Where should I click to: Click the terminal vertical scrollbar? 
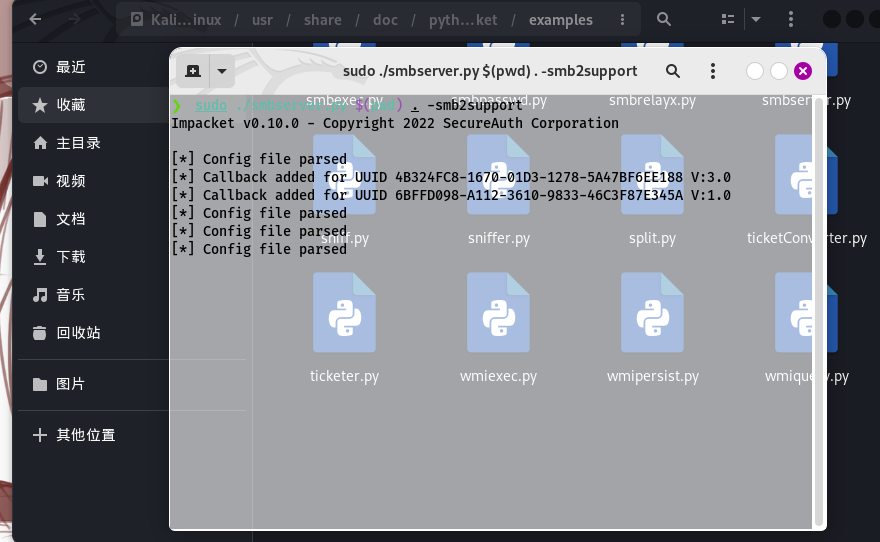click(x=820, y=310)
